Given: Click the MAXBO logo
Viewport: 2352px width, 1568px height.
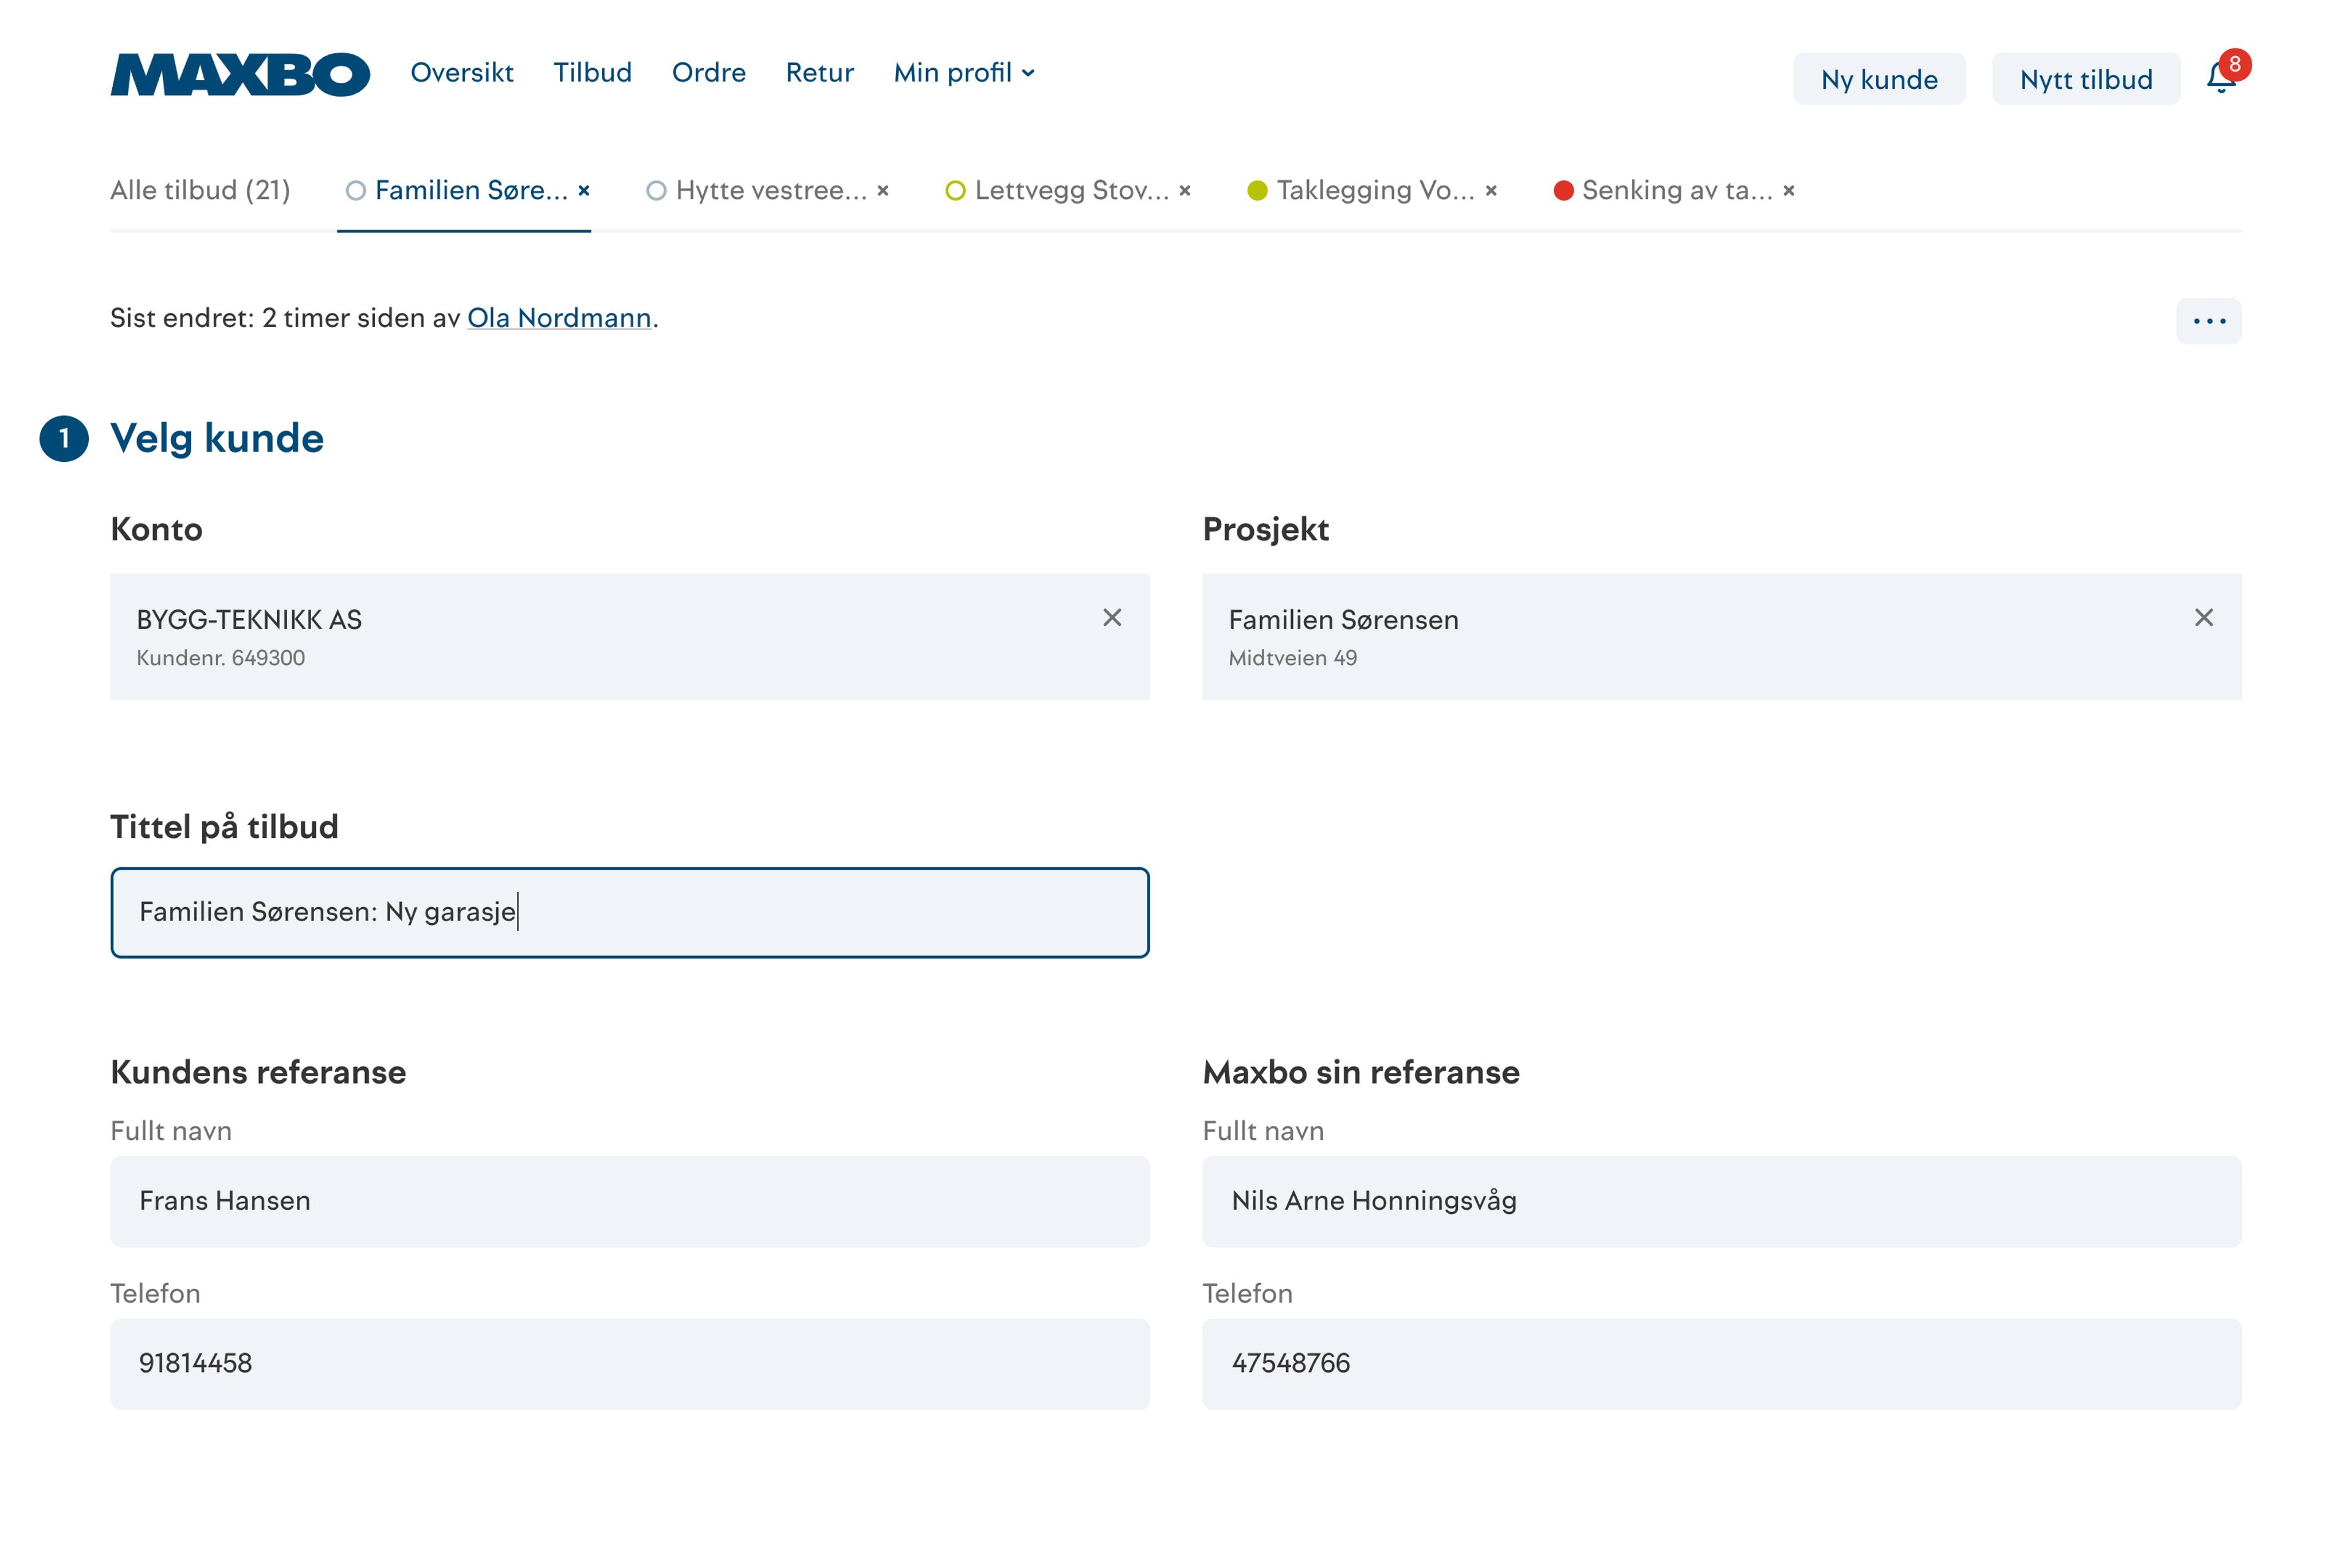Looking at the screenshot, I should (x=240, y=74).
